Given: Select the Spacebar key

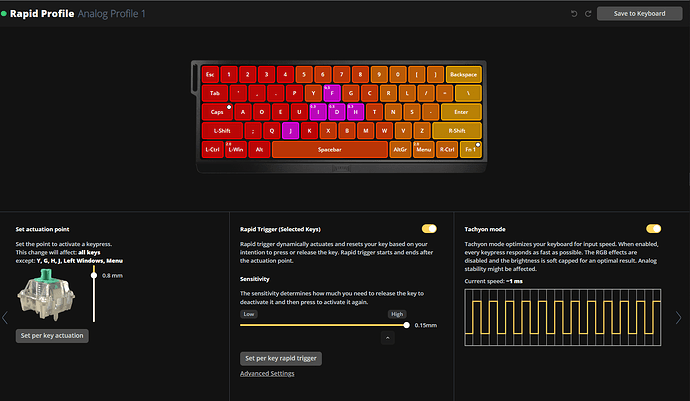Looking at the screenshot, I should pyautogui.click(x=329, y=149).
